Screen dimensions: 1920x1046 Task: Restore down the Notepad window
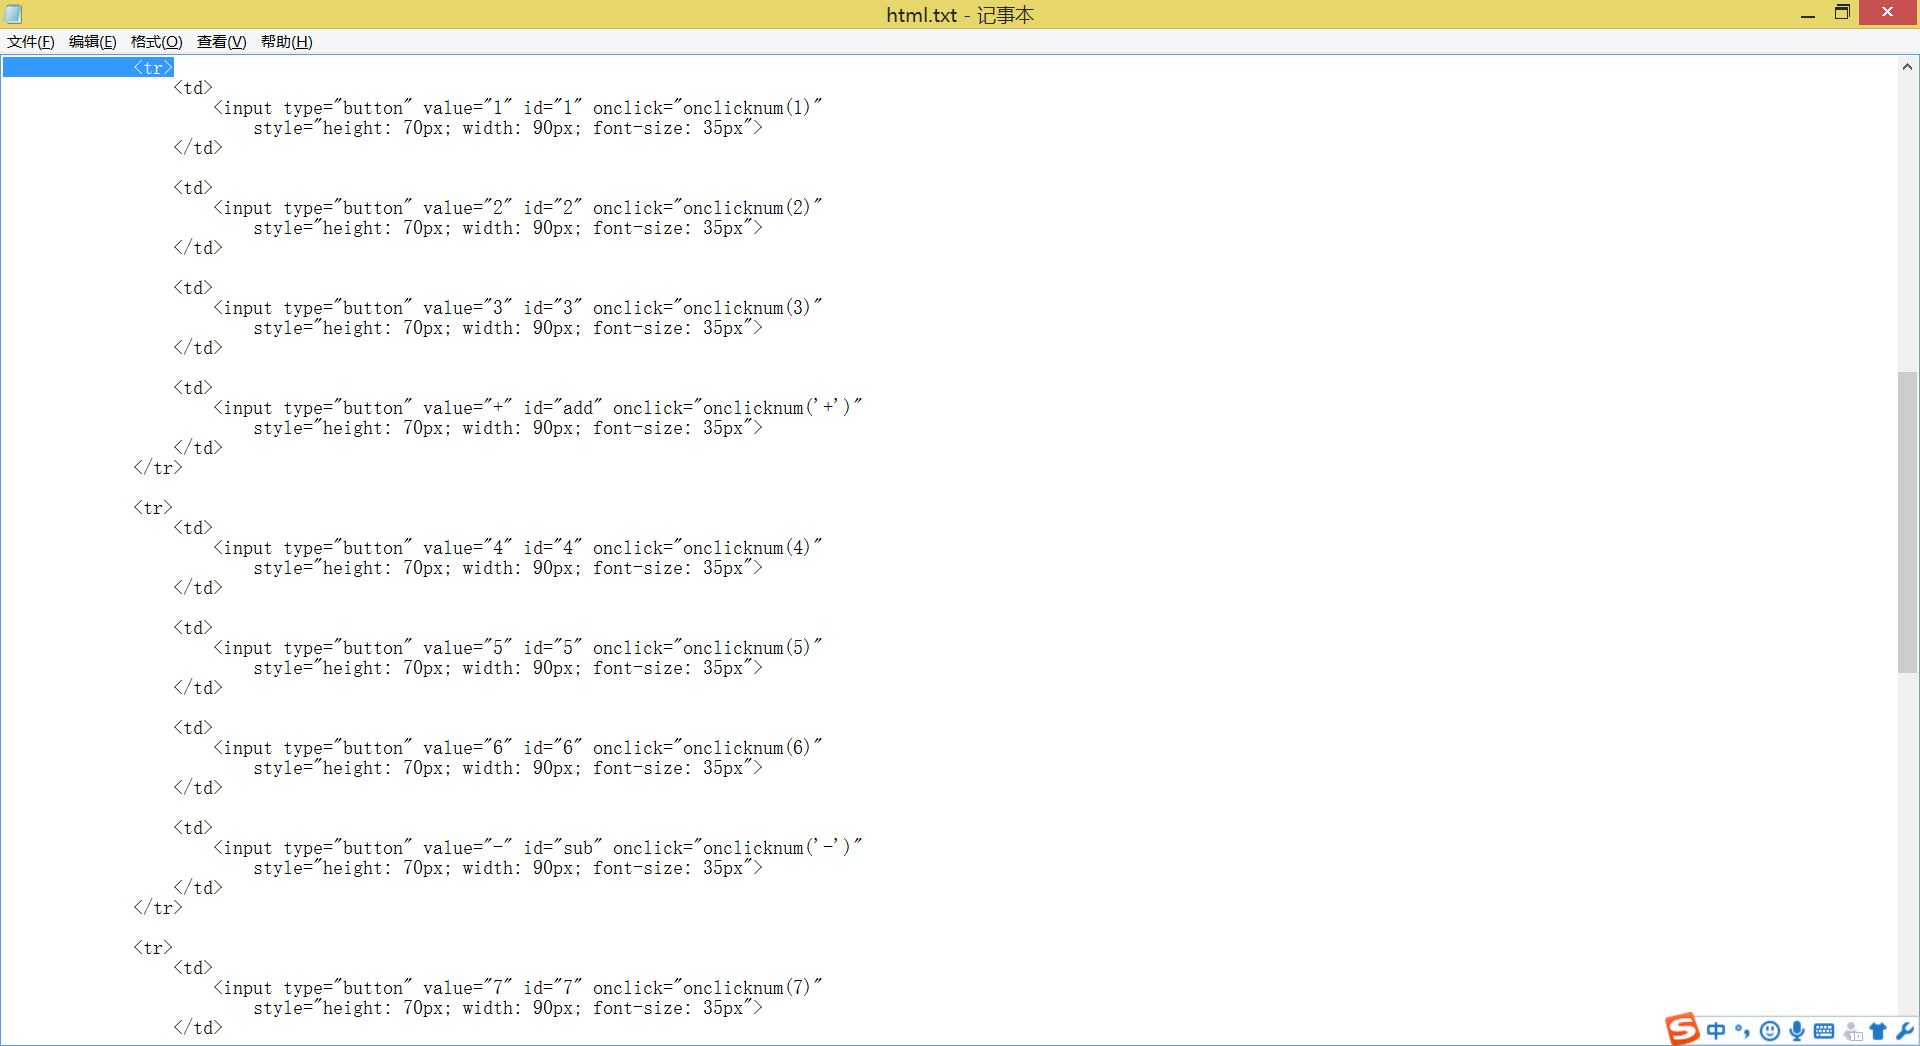1842,13
